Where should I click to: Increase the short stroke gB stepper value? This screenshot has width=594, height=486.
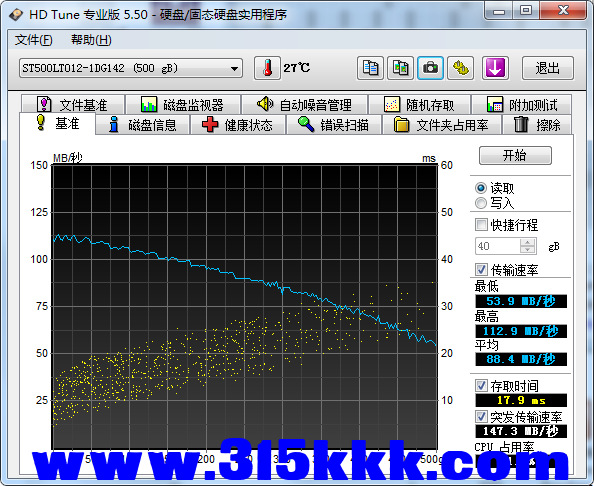(527, 242)
